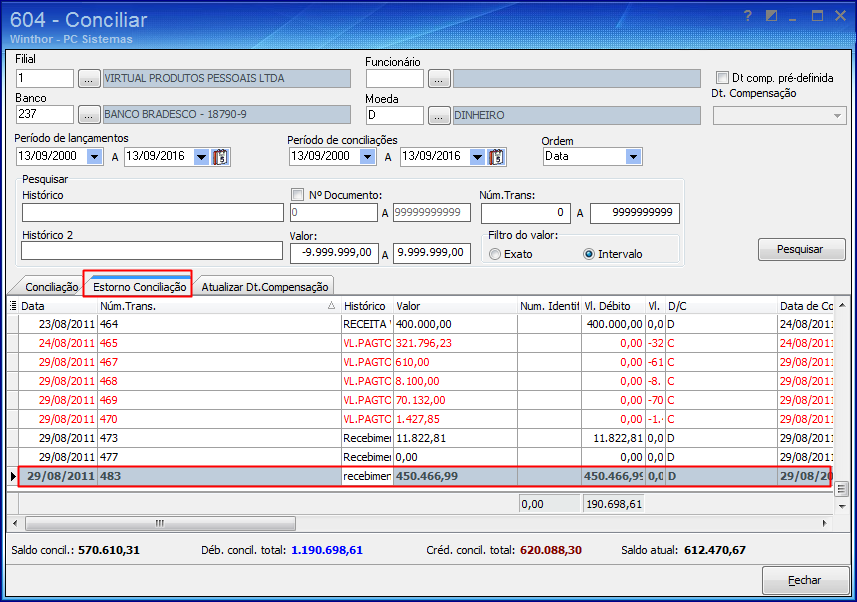Click the Nº Documento start field
This screenshot has width=857, height=602.
click(333, 213)
